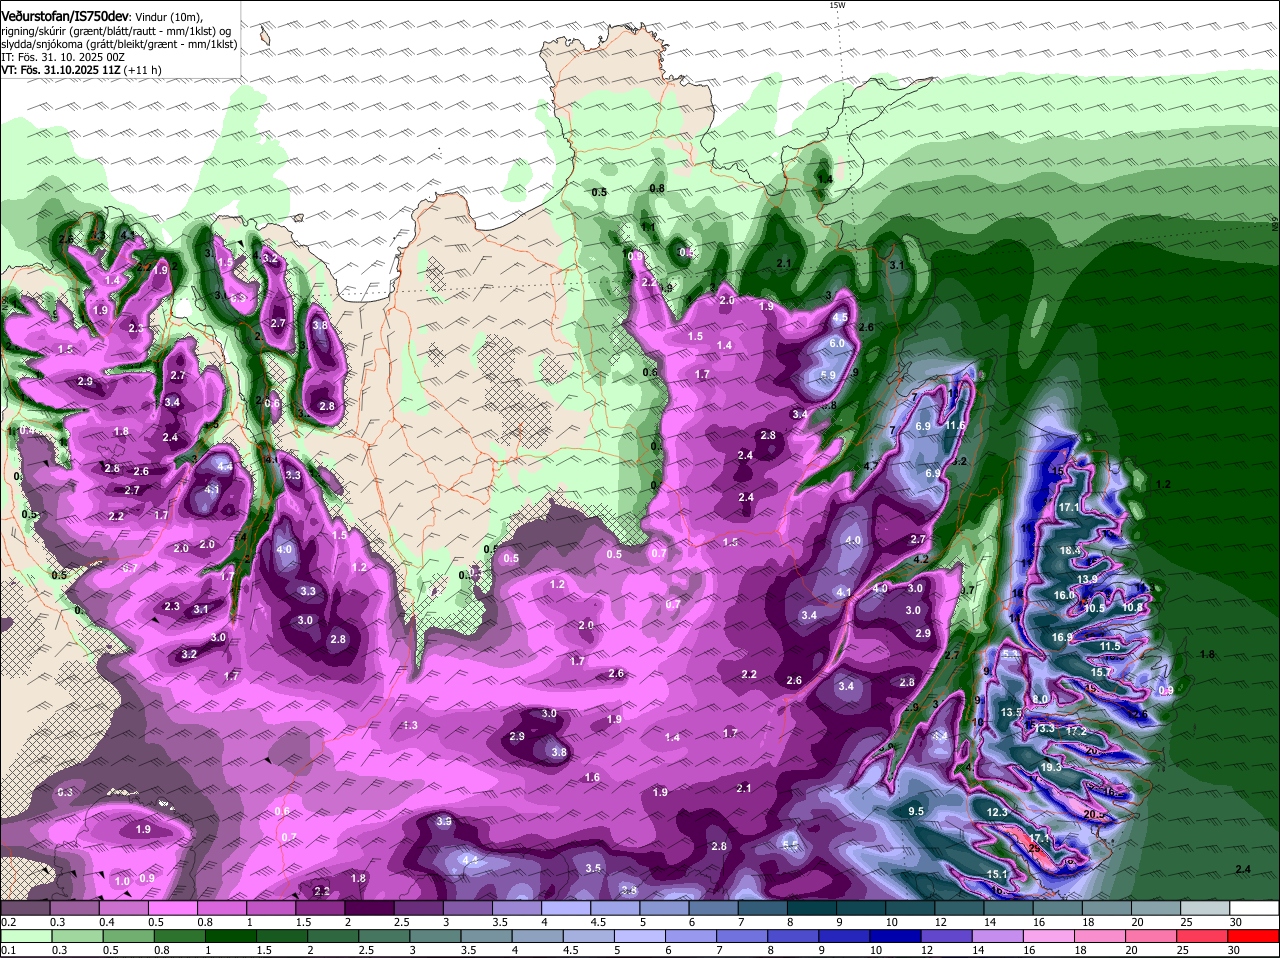The image size is (1280, 958).
Task: Click the 'IT: Fös. 31. 10. 2025 00Z' line
Action: (x=63, y=57)
